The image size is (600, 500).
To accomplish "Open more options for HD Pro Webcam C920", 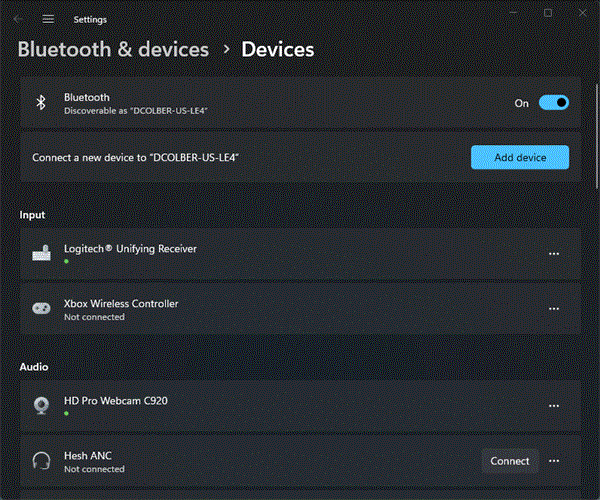I will click(554, 406).
